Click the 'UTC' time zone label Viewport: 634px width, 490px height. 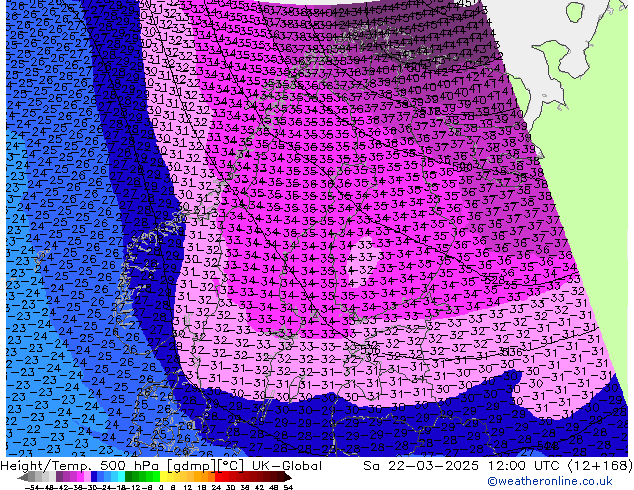[x=549, y=466]
